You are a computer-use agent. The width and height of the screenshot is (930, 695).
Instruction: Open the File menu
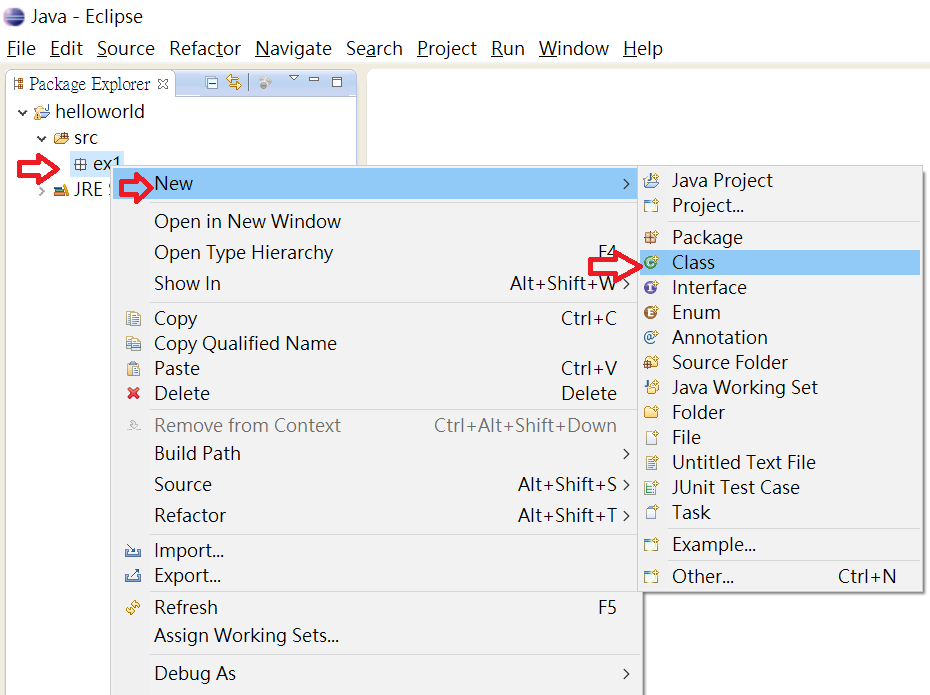(x=21, y=49)
